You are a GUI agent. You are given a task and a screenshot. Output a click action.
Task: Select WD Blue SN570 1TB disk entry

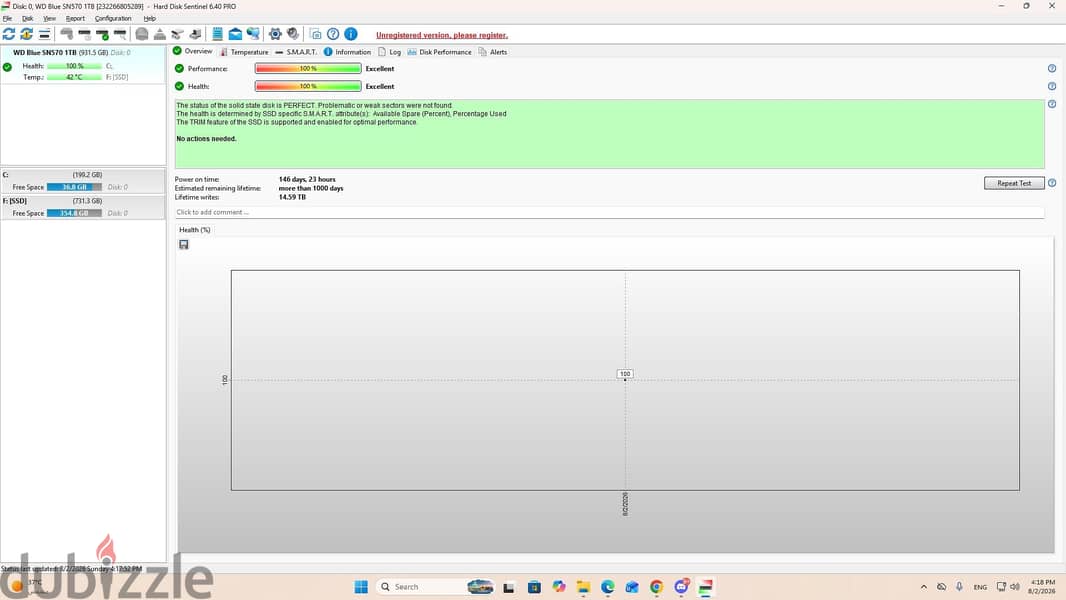click(x=82, y=65)
